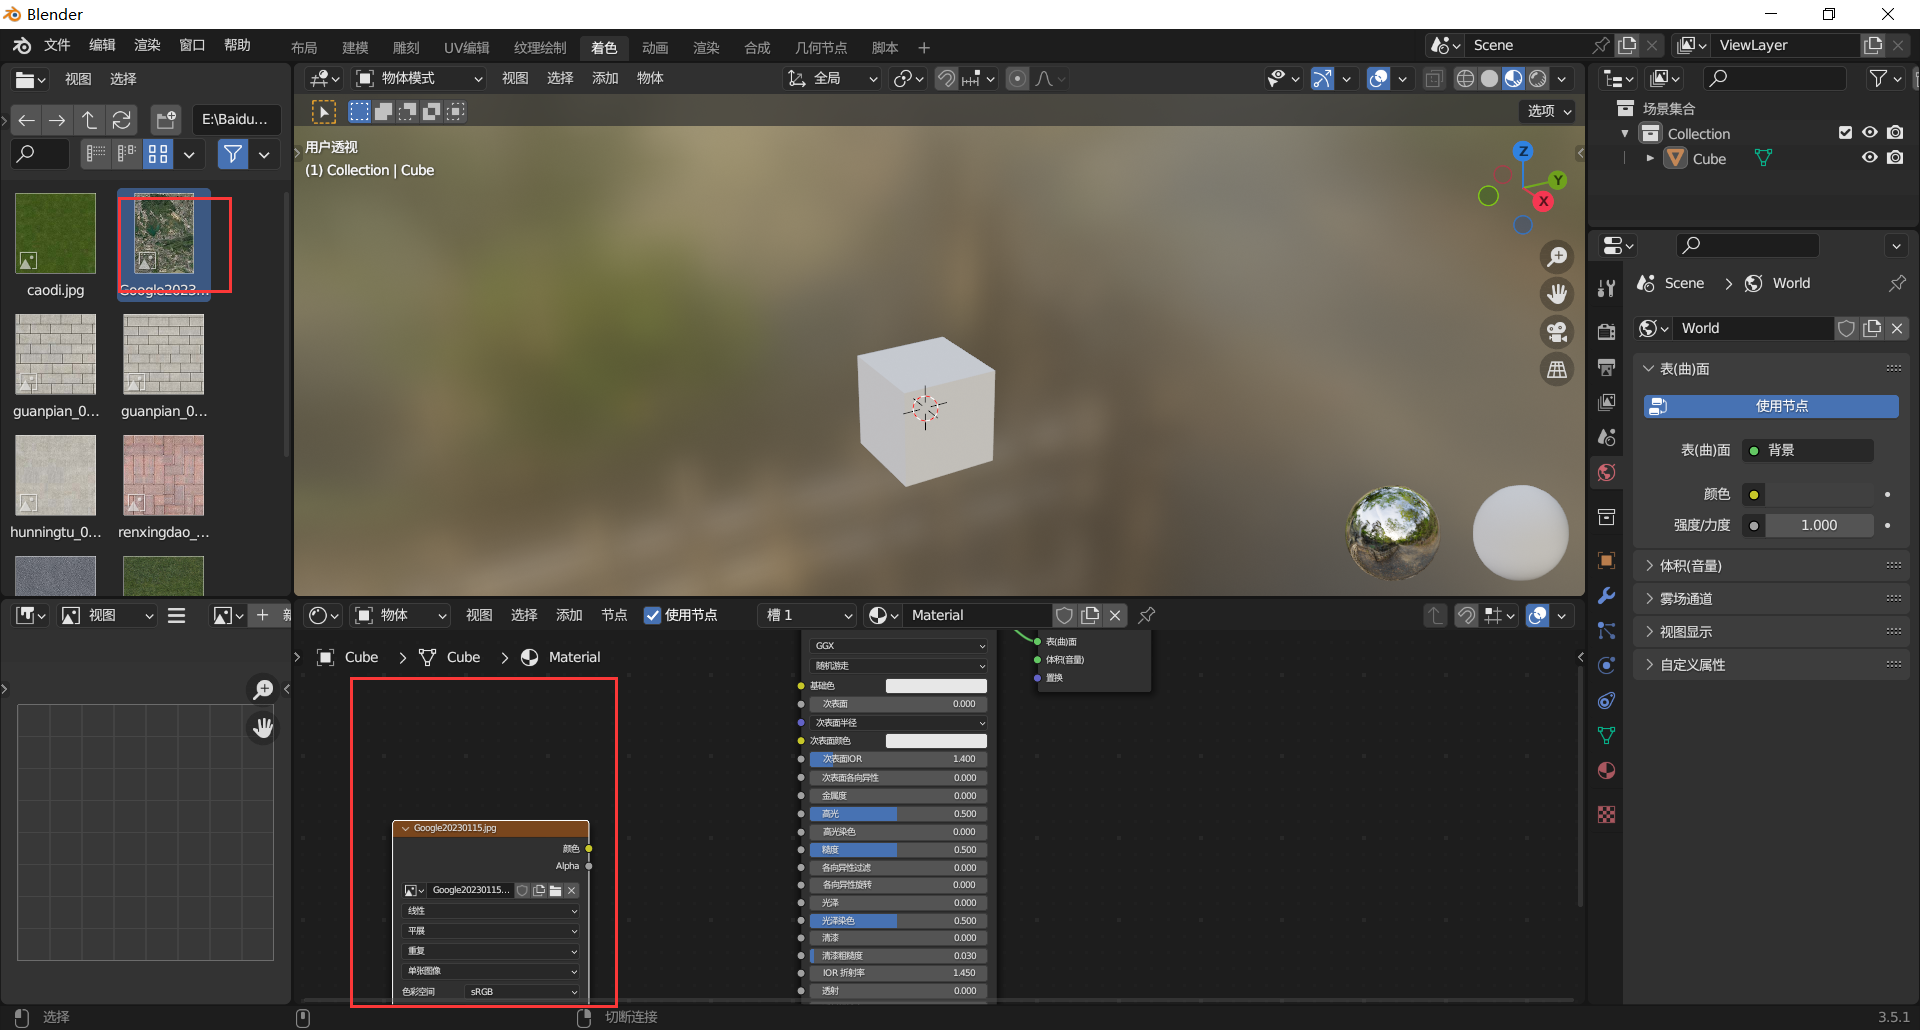
Task: Open the Slot 1 material slot dropdown
Action: tap(809, 615)
